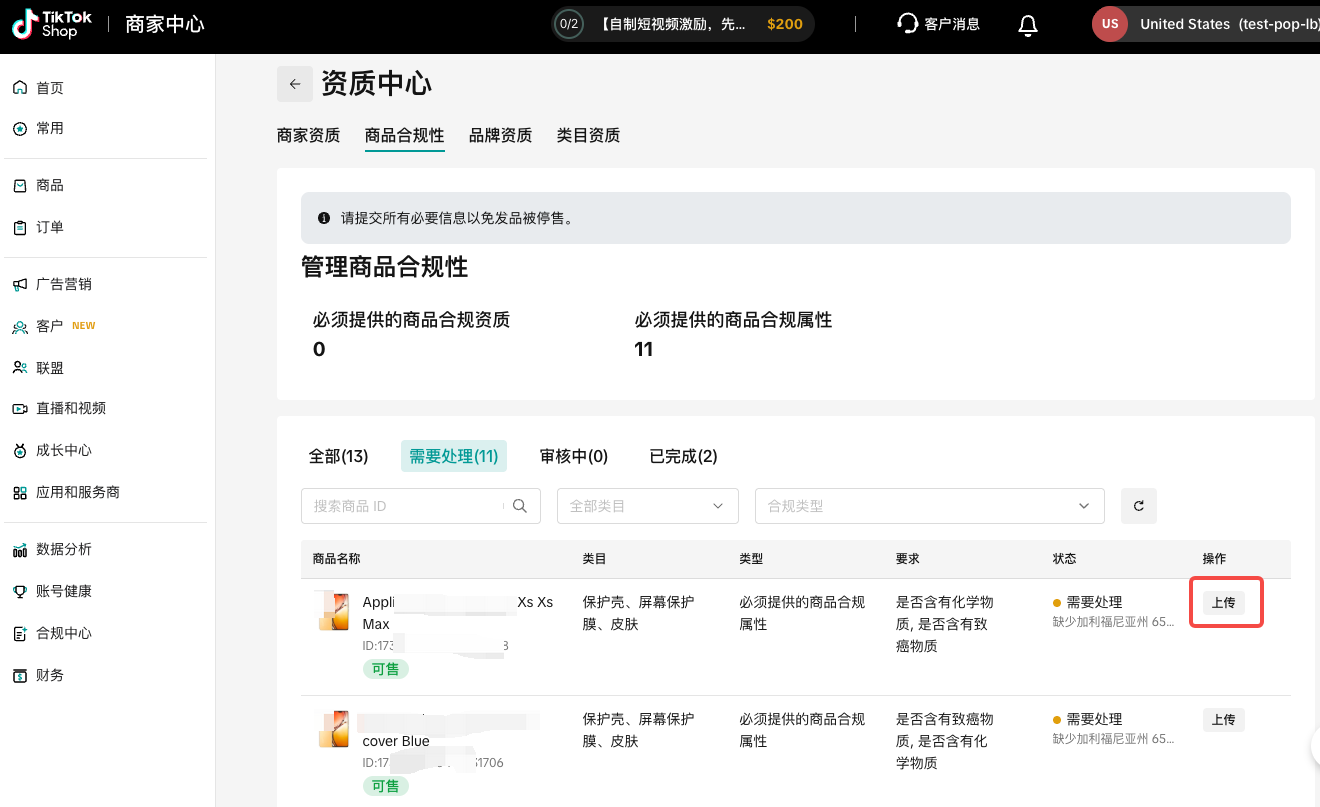Open 客户消息 headset icon

(908, 24)
